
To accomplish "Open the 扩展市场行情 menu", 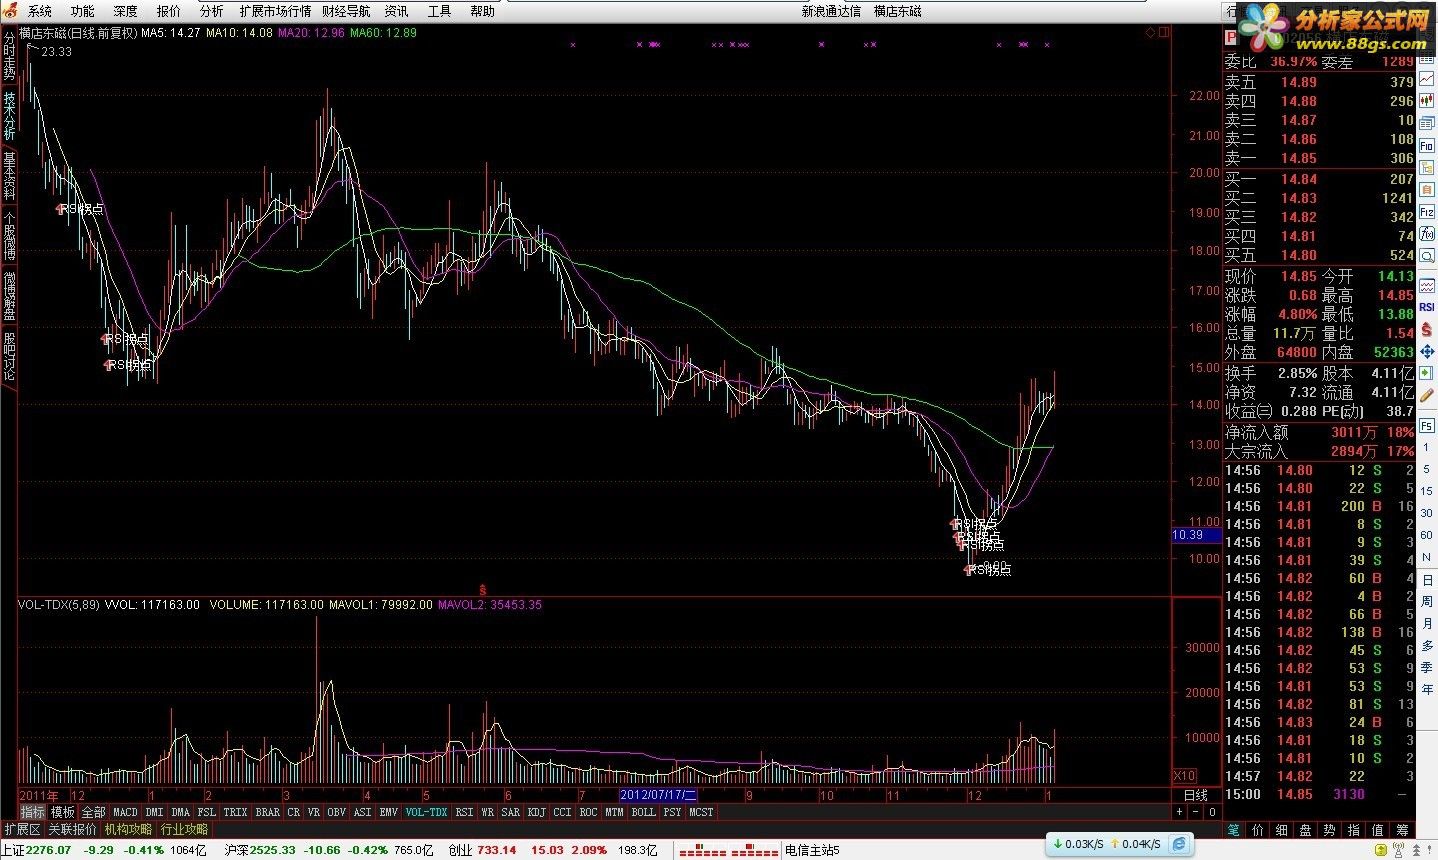I will point(275,11).
